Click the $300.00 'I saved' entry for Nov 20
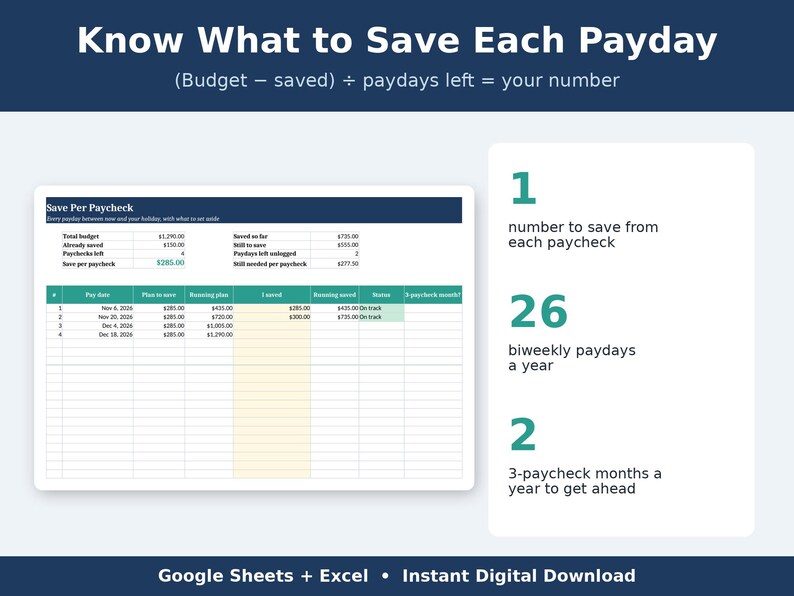This screenshot has width=794, height=596. pyautogui.click(x=272, y=317)
